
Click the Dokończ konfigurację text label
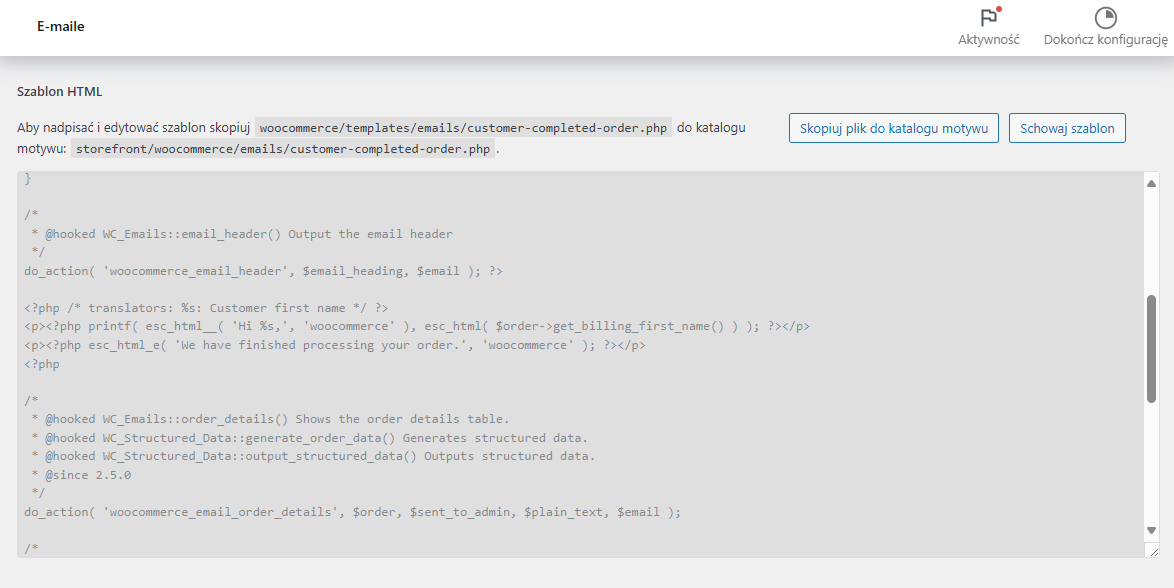(x=1106, y=40)
